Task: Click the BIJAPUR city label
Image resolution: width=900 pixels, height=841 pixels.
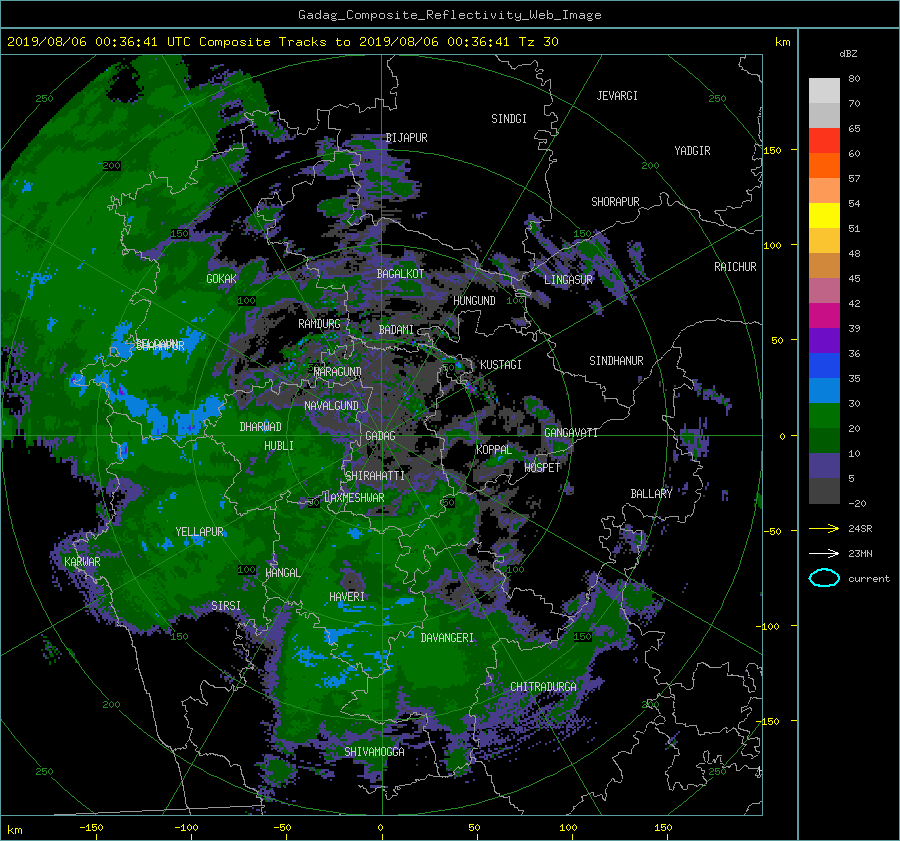Action: [406, 138]
